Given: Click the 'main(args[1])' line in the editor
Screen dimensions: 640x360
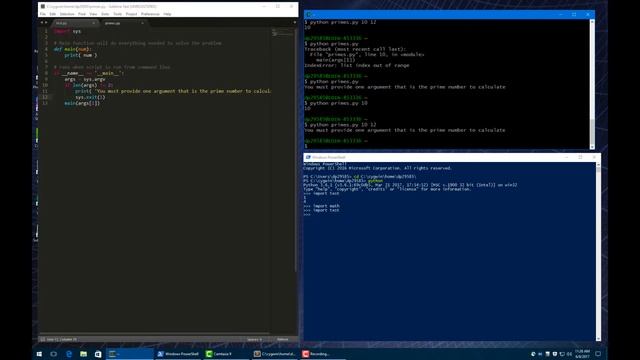Looking at the screenshot, I should click(82, 103).
